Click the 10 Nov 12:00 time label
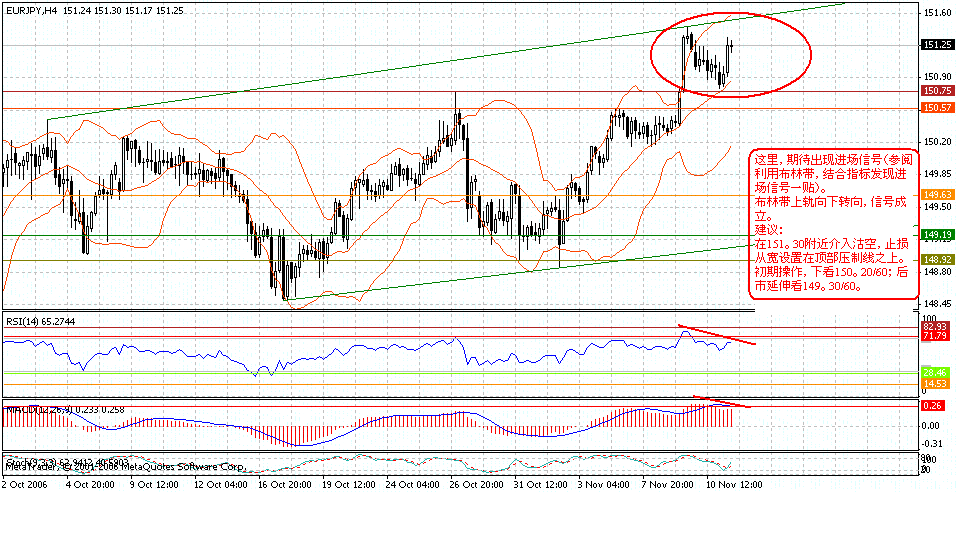956x558 pixels. [x=734, y=485]
